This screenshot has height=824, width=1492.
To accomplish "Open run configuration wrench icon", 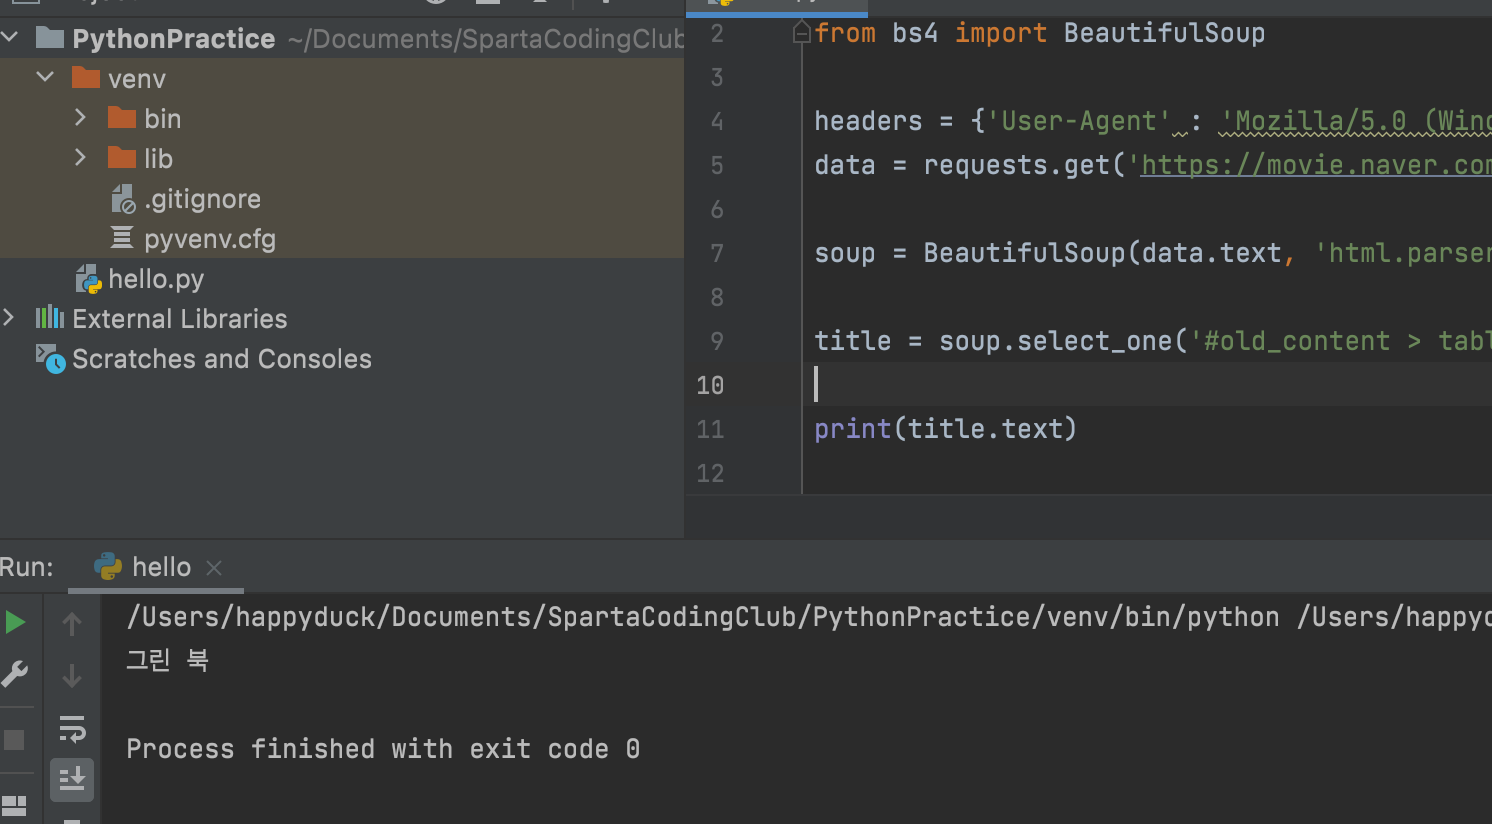I will (x=15, y=674).
